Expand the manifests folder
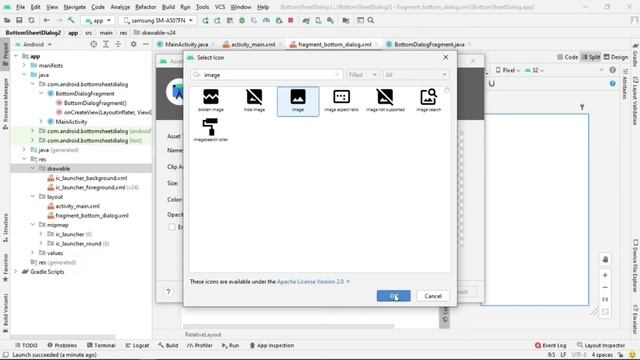640x360 pixels. click(24, 65)
